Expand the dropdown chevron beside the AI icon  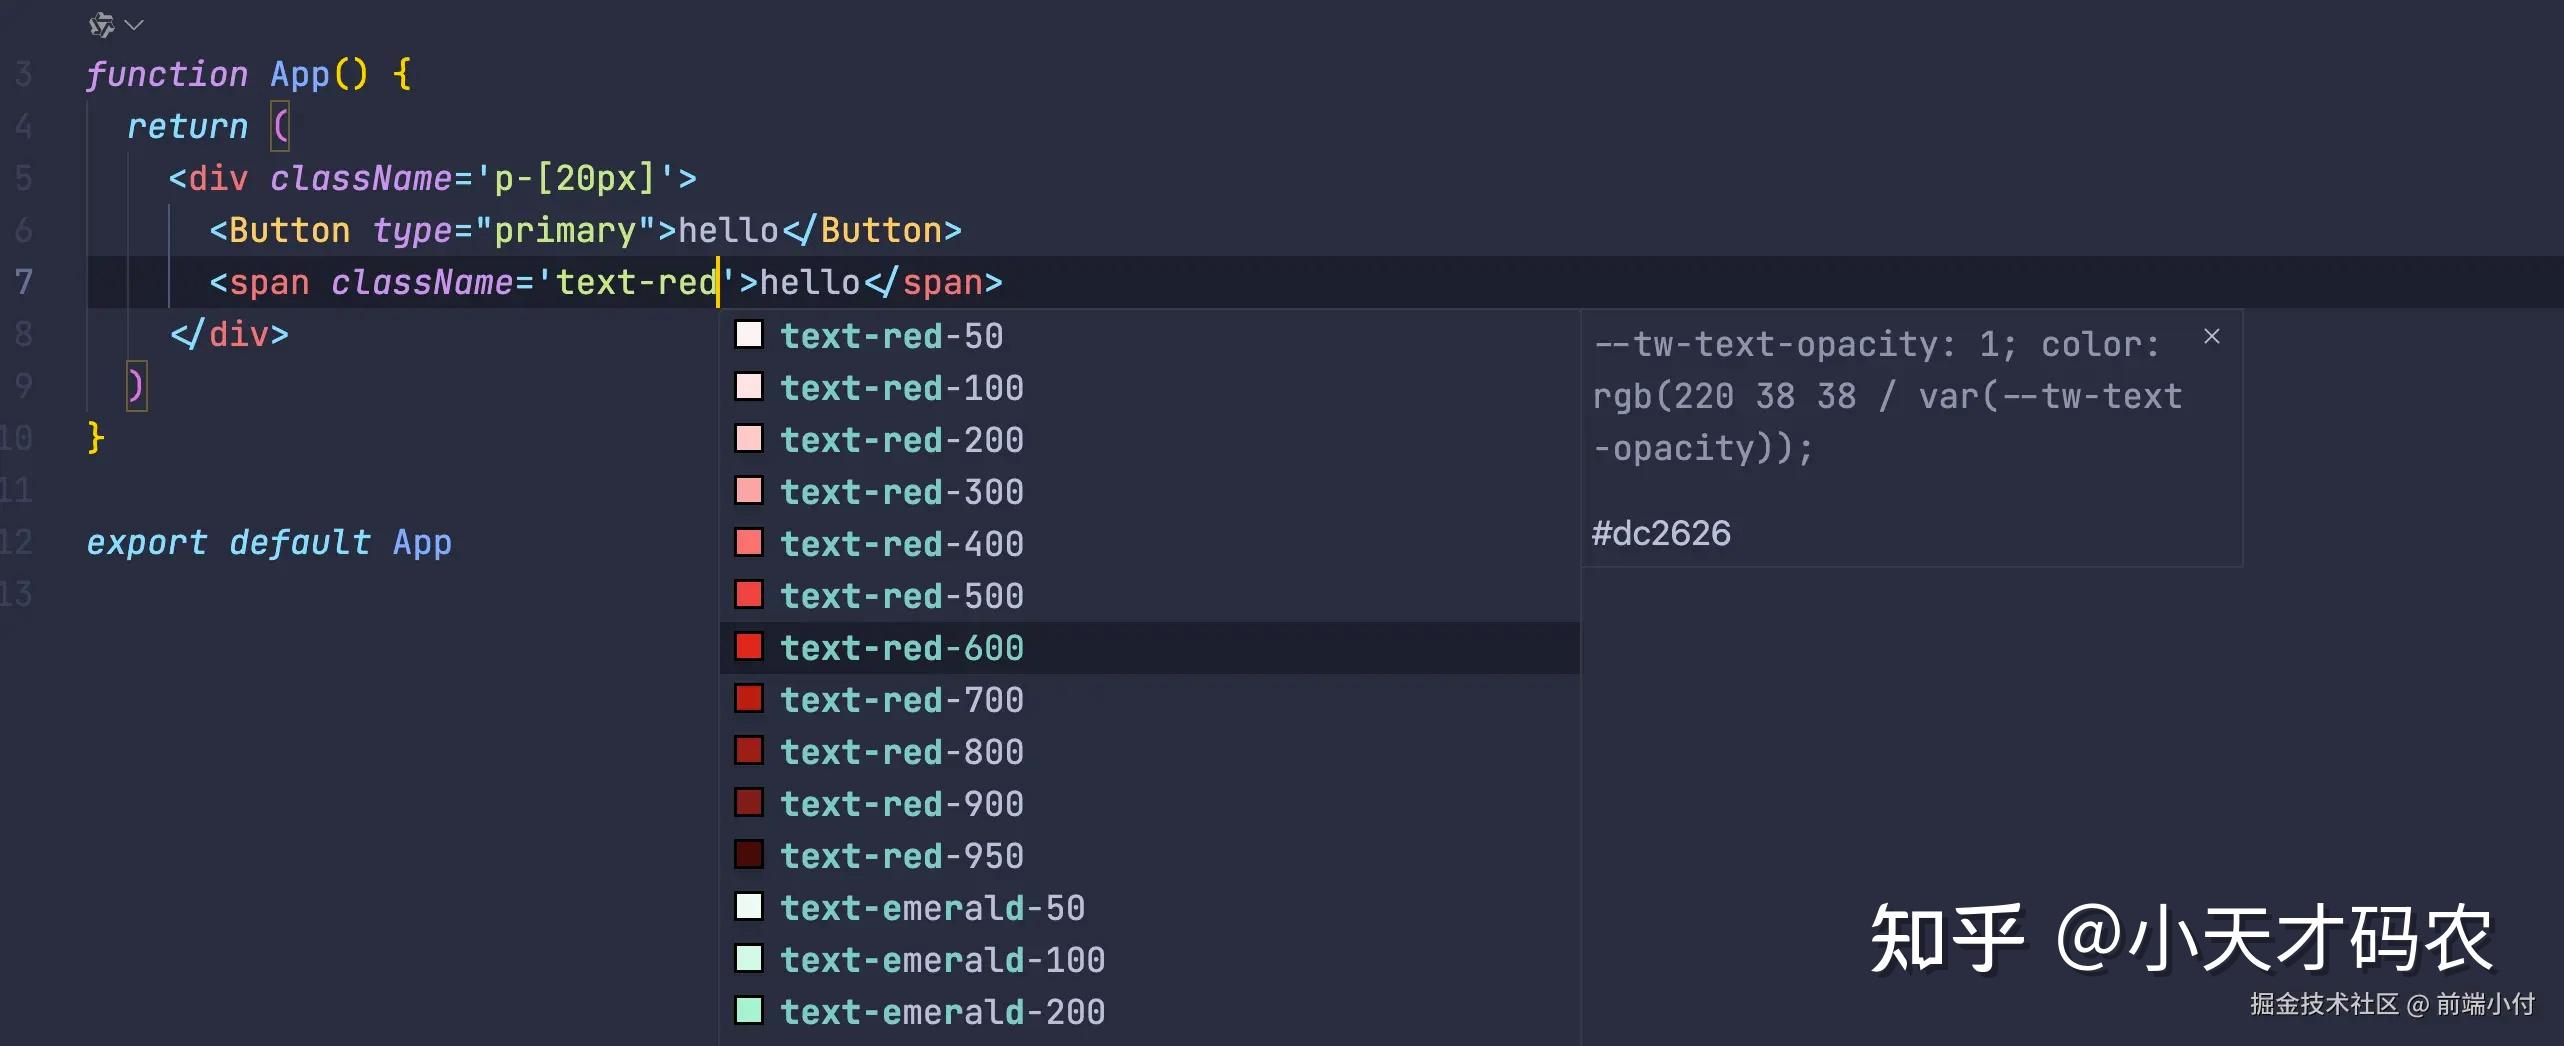(x=135, y=25)
